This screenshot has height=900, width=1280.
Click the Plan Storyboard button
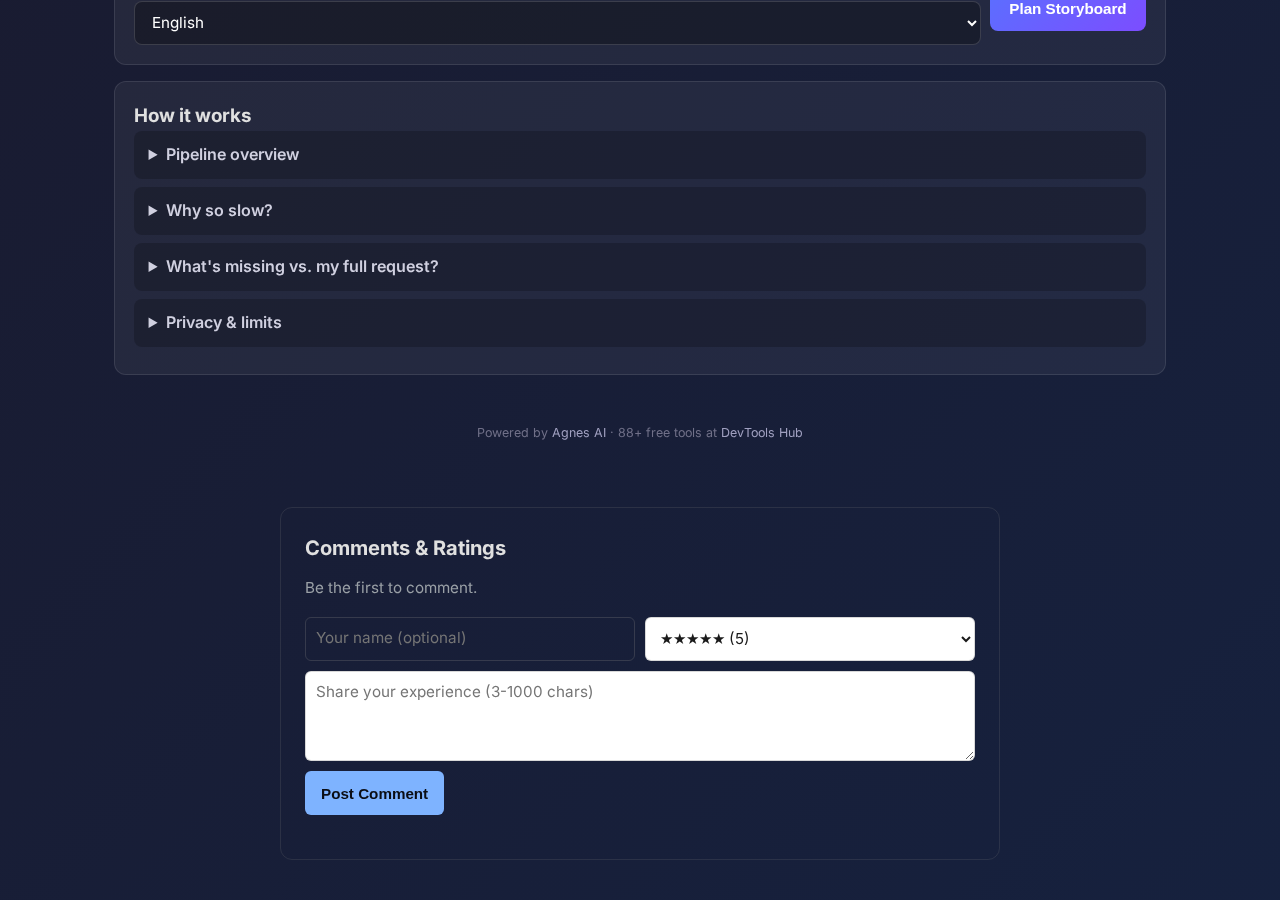[x=1068, y=12]
